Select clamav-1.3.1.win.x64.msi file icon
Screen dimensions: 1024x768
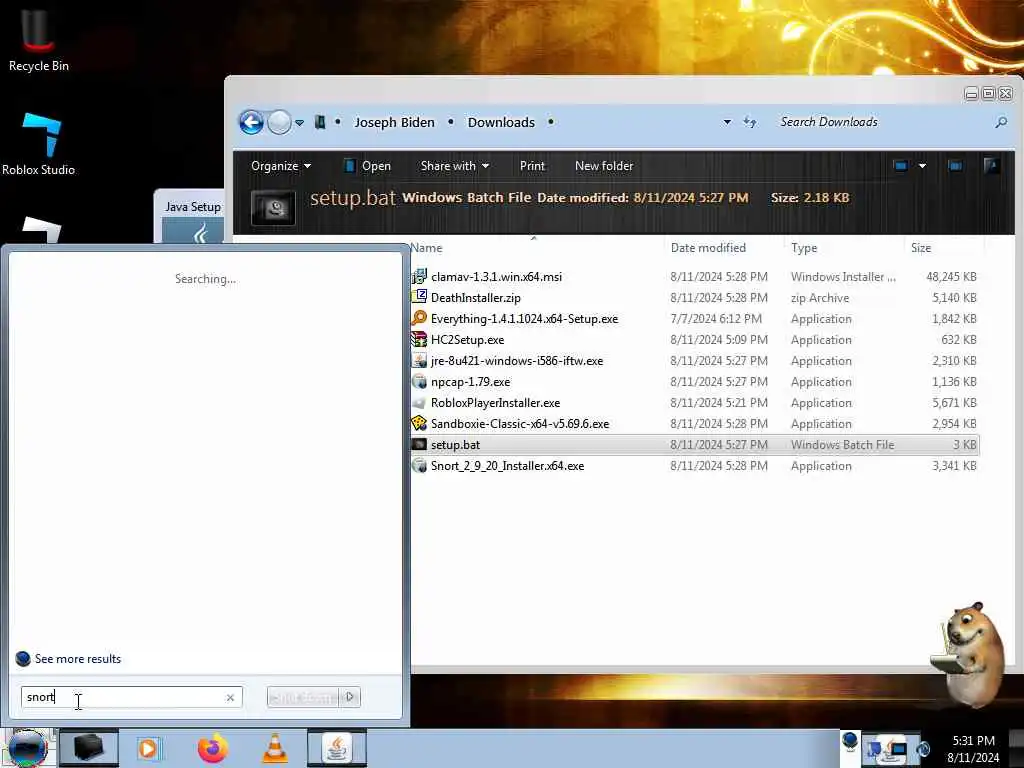coord(419,277)
